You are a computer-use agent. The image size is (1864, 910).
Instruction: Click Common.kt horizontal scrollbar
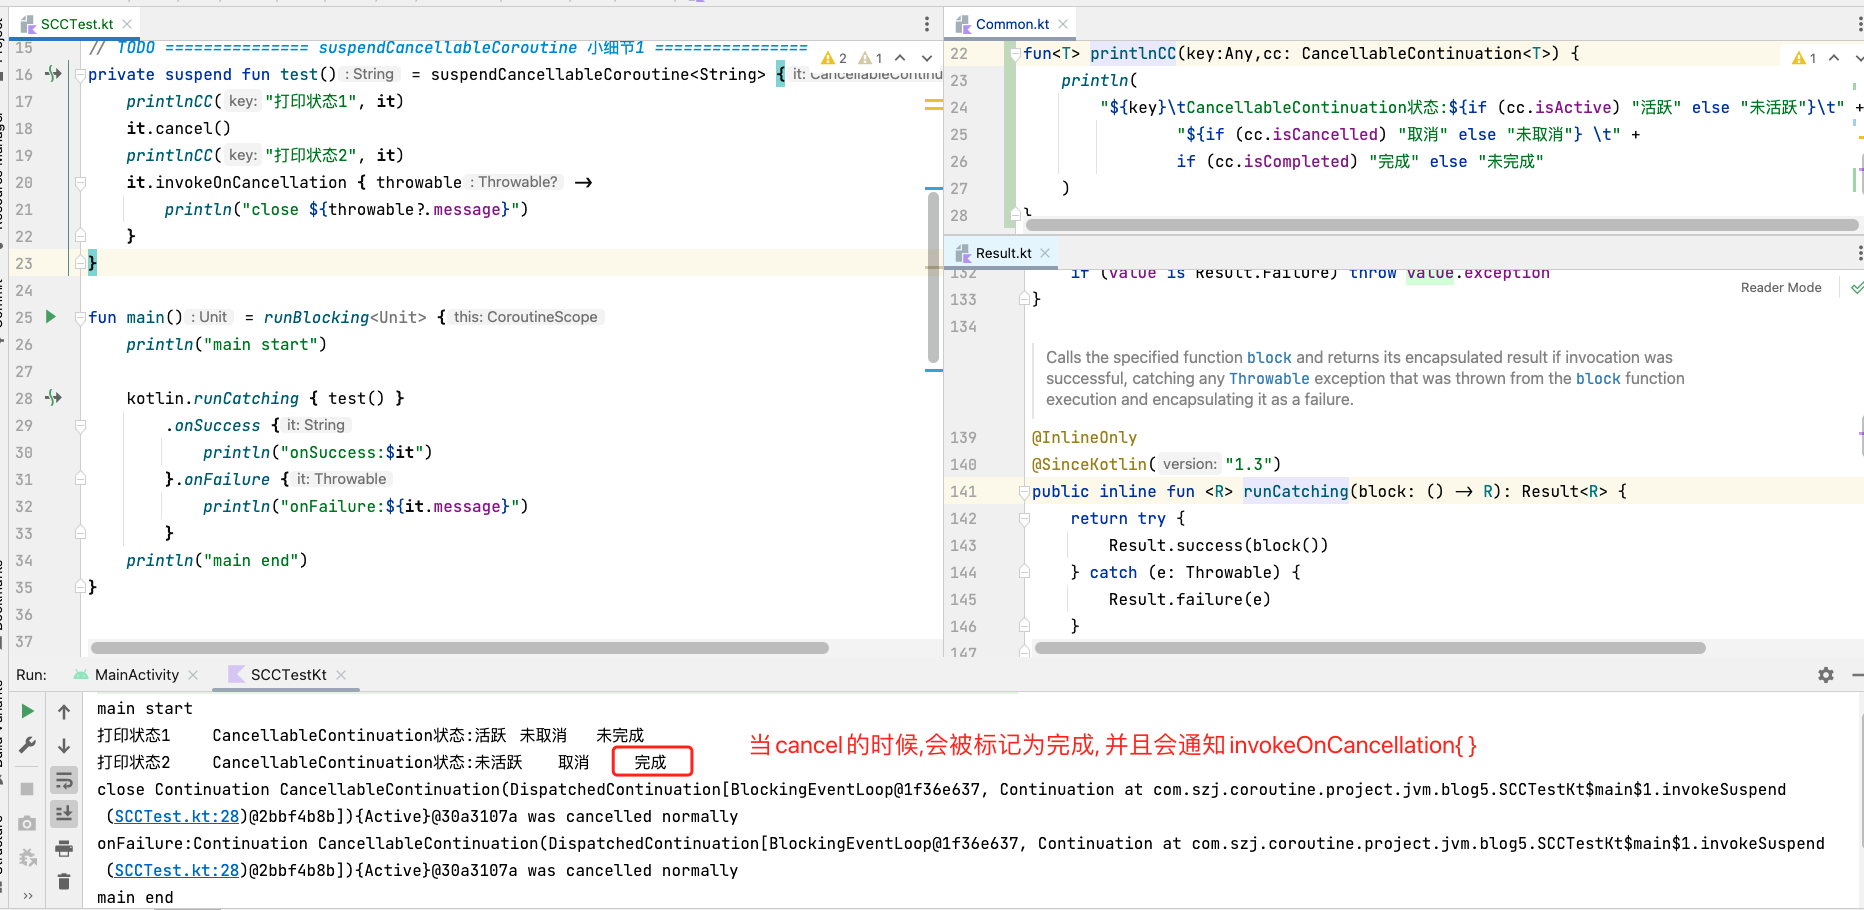[x=1442, y=225]
